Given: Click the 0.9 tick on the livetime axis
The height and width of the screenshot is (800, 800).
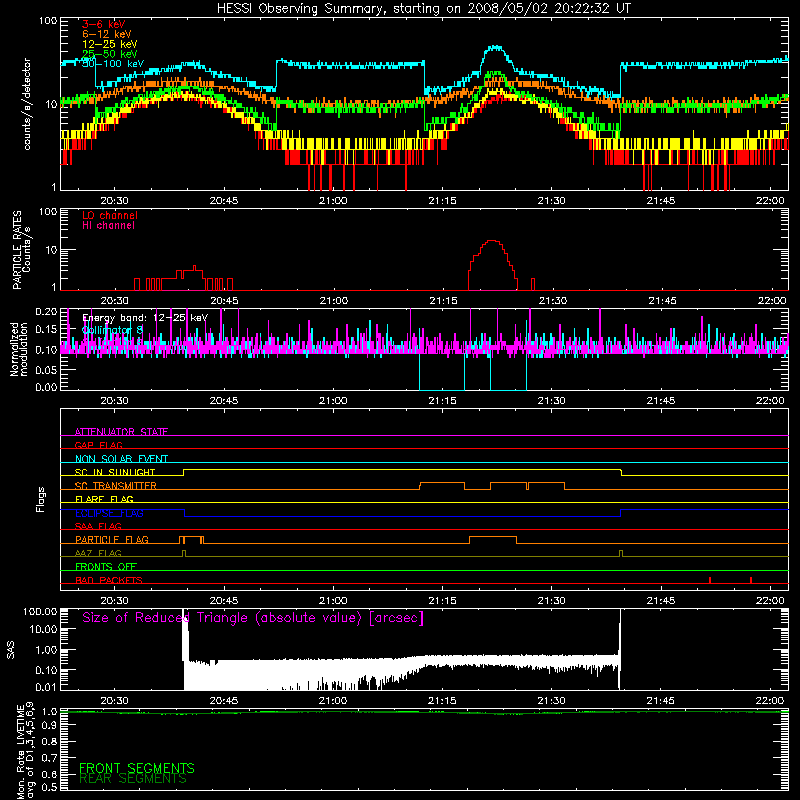Looking at the screenshot, I should pyautogui.click(x=49, y=726).
